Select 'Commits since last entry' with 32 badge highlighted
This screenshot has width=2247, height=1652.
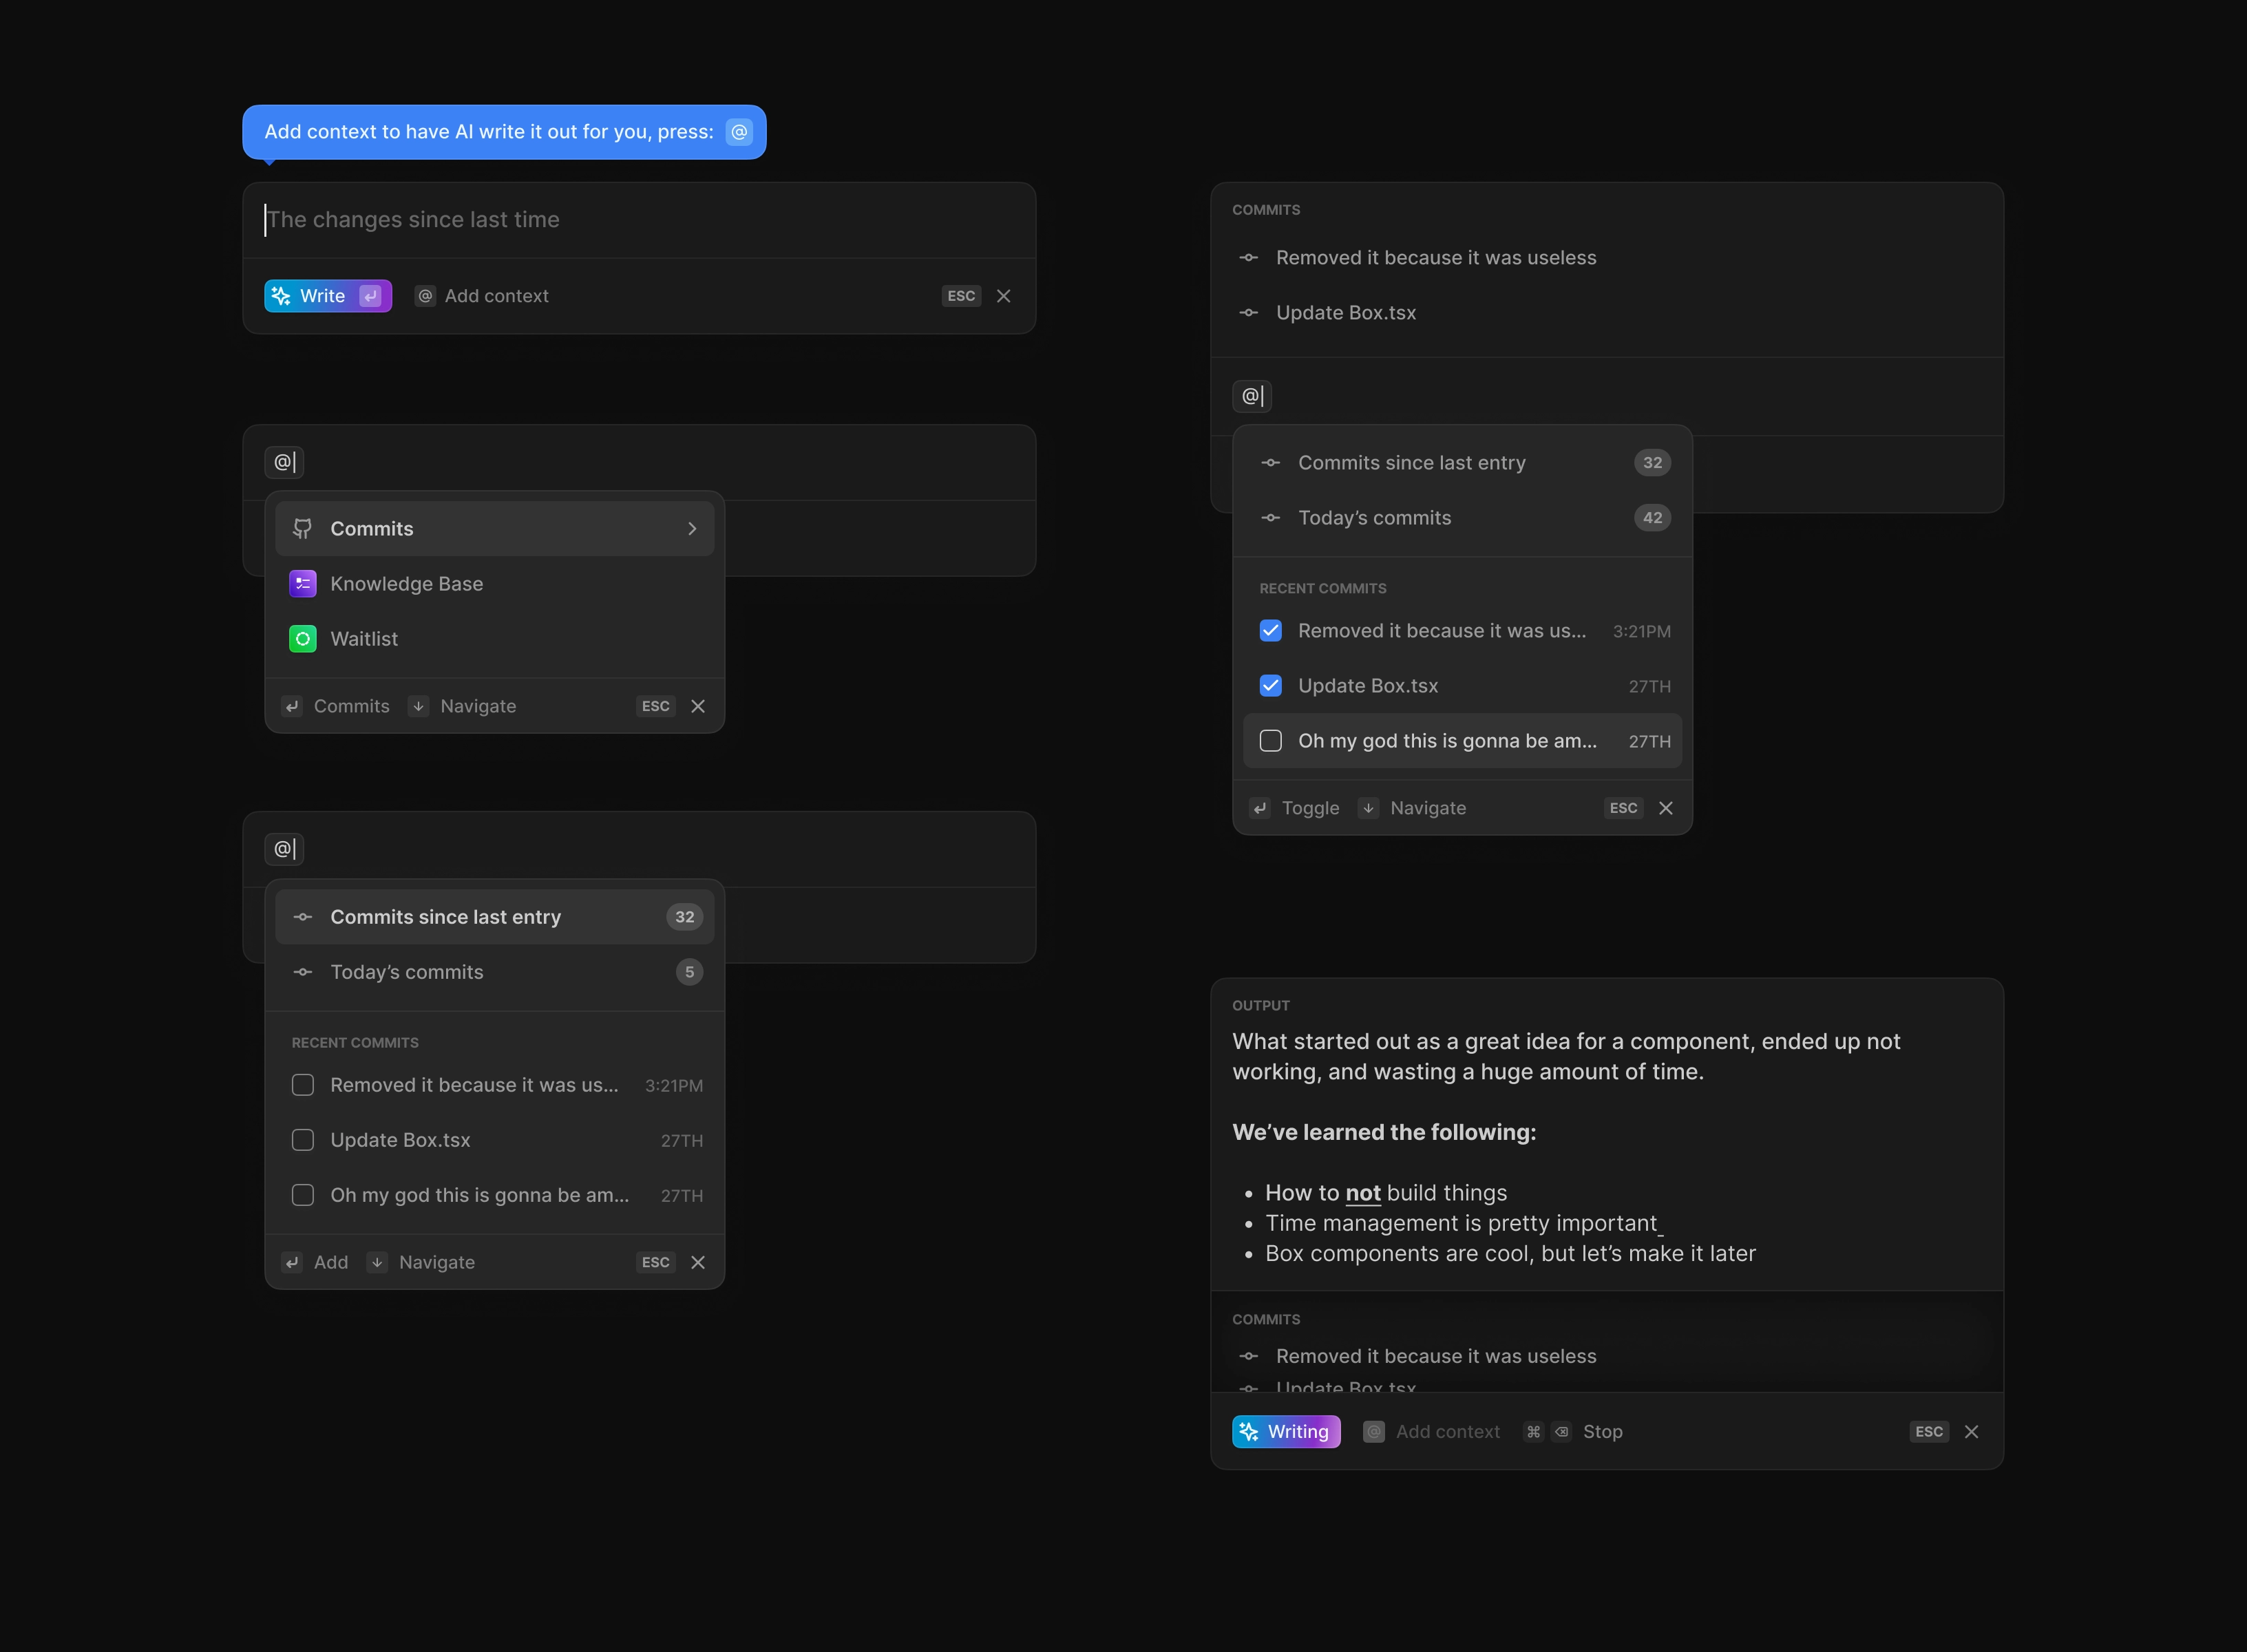pyautogui.click(x=494, y=917)
